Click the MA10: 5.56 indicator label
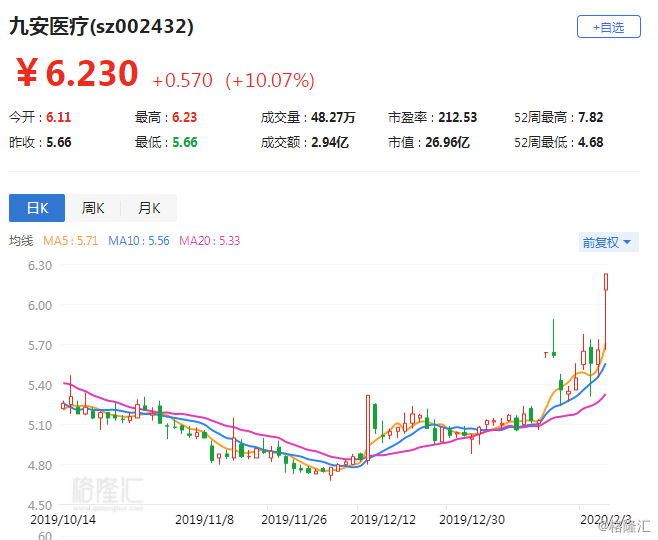This screenshot has width=658, height=540. tap(139, 241)
